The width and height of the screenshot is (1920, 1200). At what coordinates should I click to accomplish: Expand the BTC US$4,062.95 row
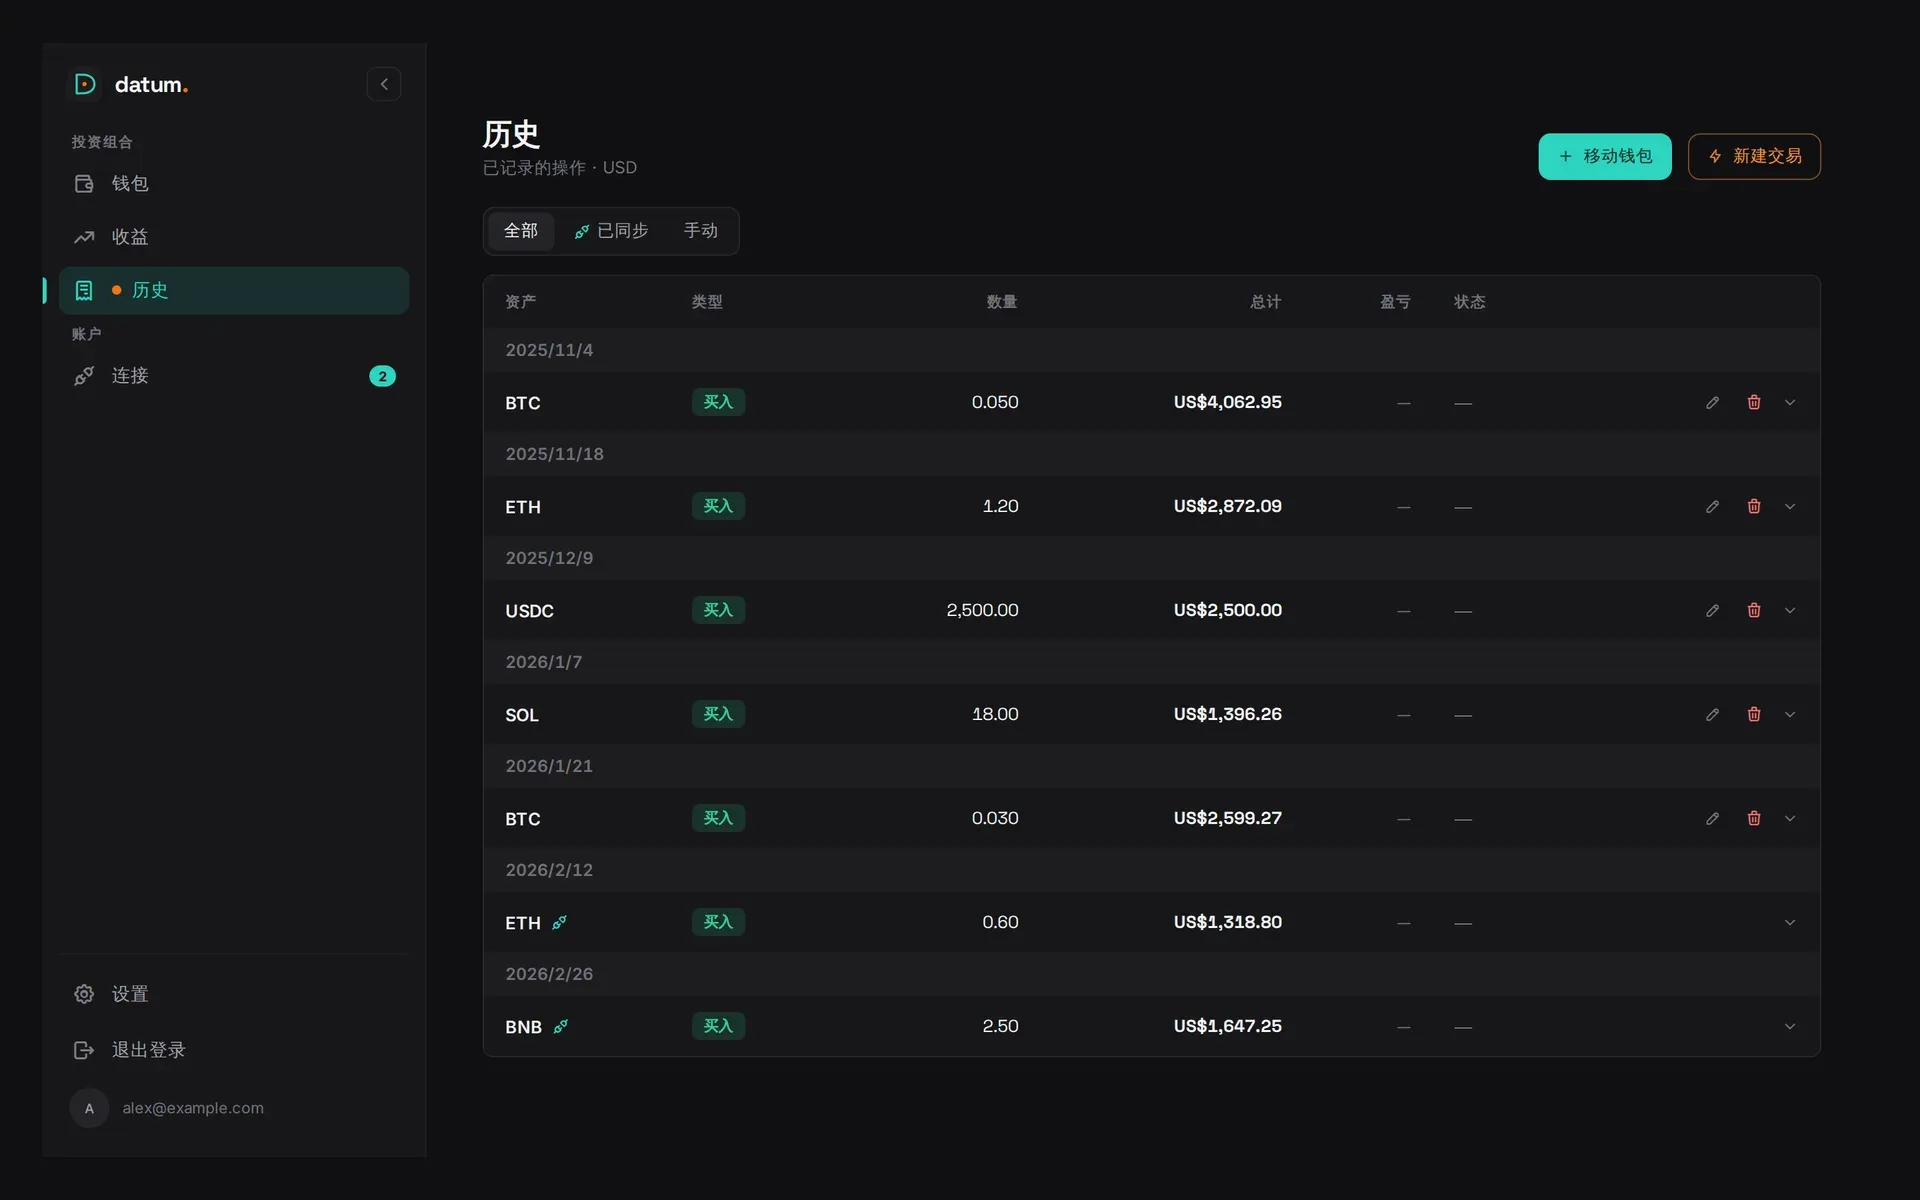[1790, 402]
